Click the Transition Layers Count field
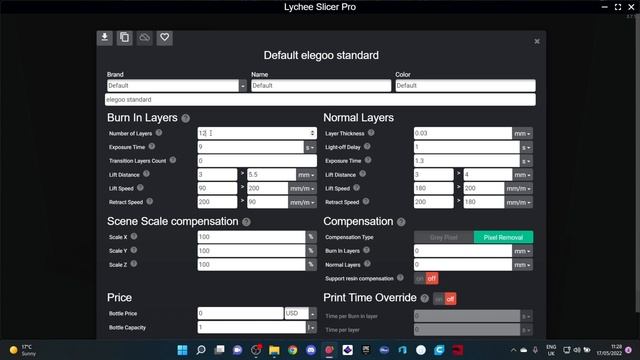Viewport: 640px width, 360px height. point(257,161)
